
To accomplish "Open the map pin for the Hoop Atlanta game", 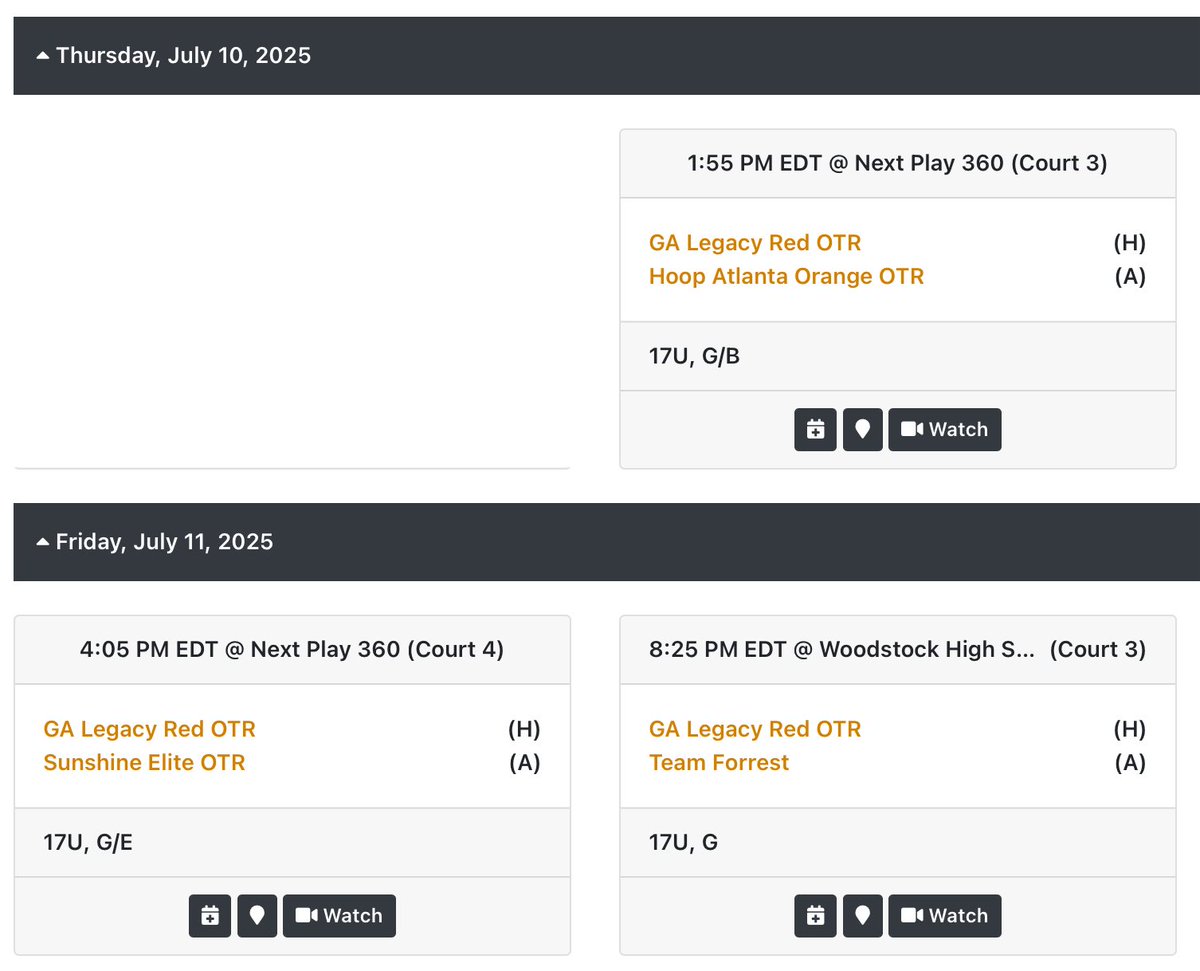I will pyautogui.click(x=862, y=429).
